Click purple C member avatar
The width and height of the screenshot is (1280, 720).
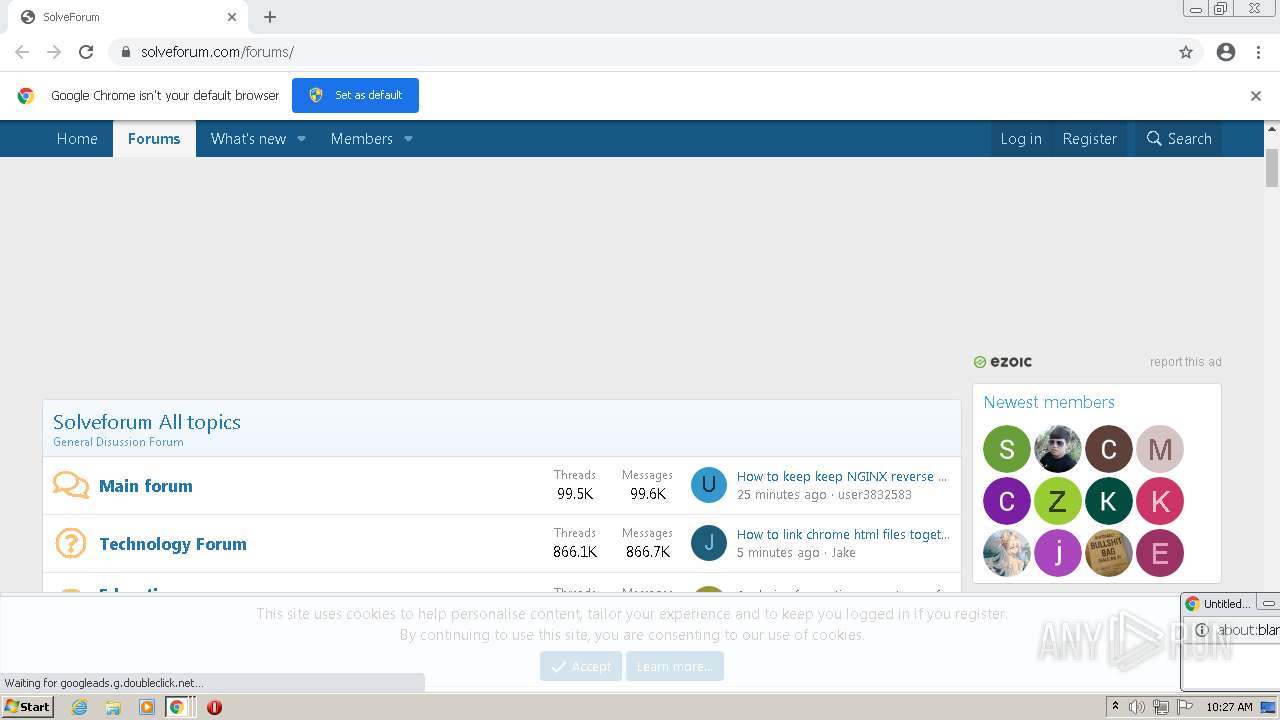point(1007,501)
